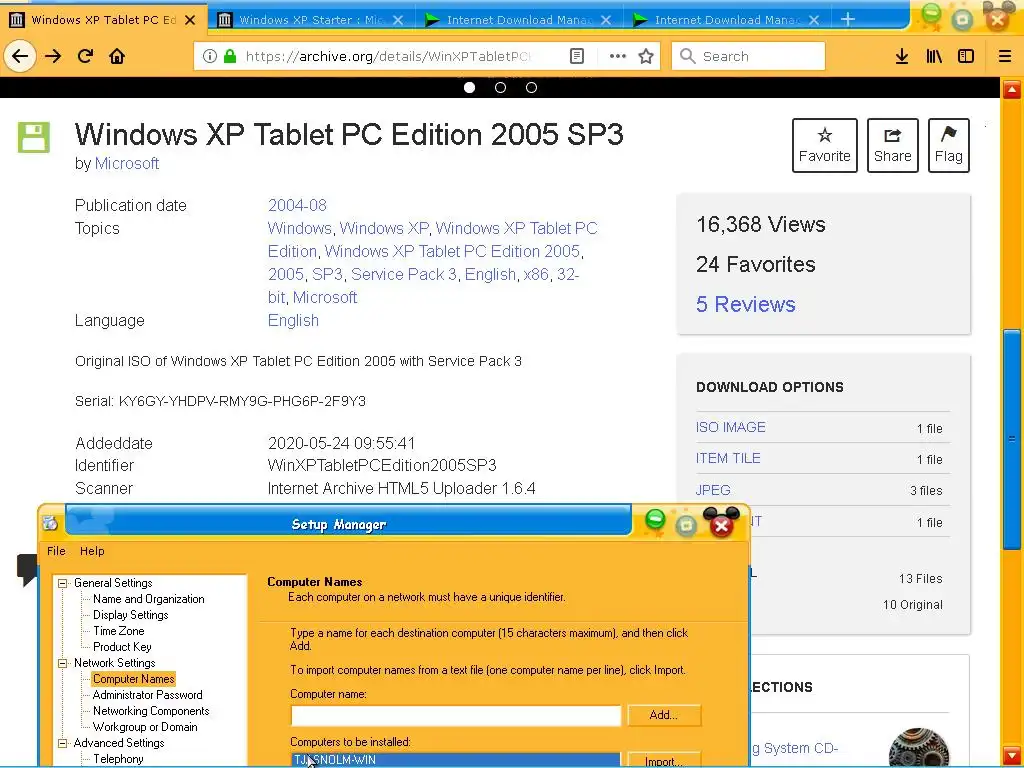Select Networking Components tree item
This screenshot has height=768, width=1024.
(151, 711)
